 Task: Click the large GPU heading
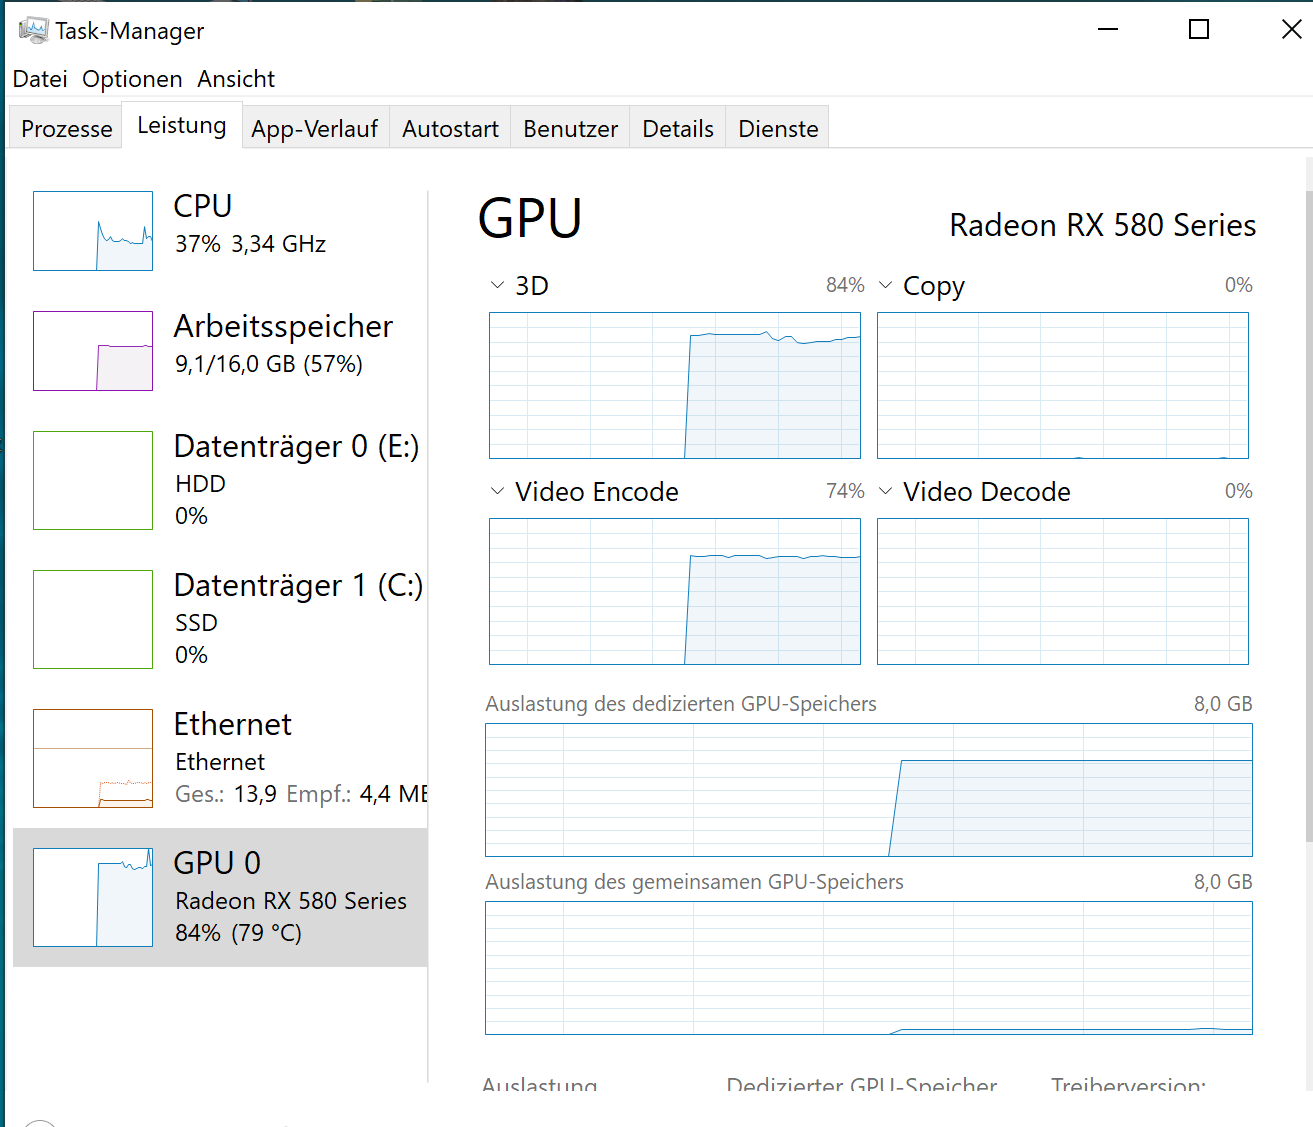click(x=530, y=219)
